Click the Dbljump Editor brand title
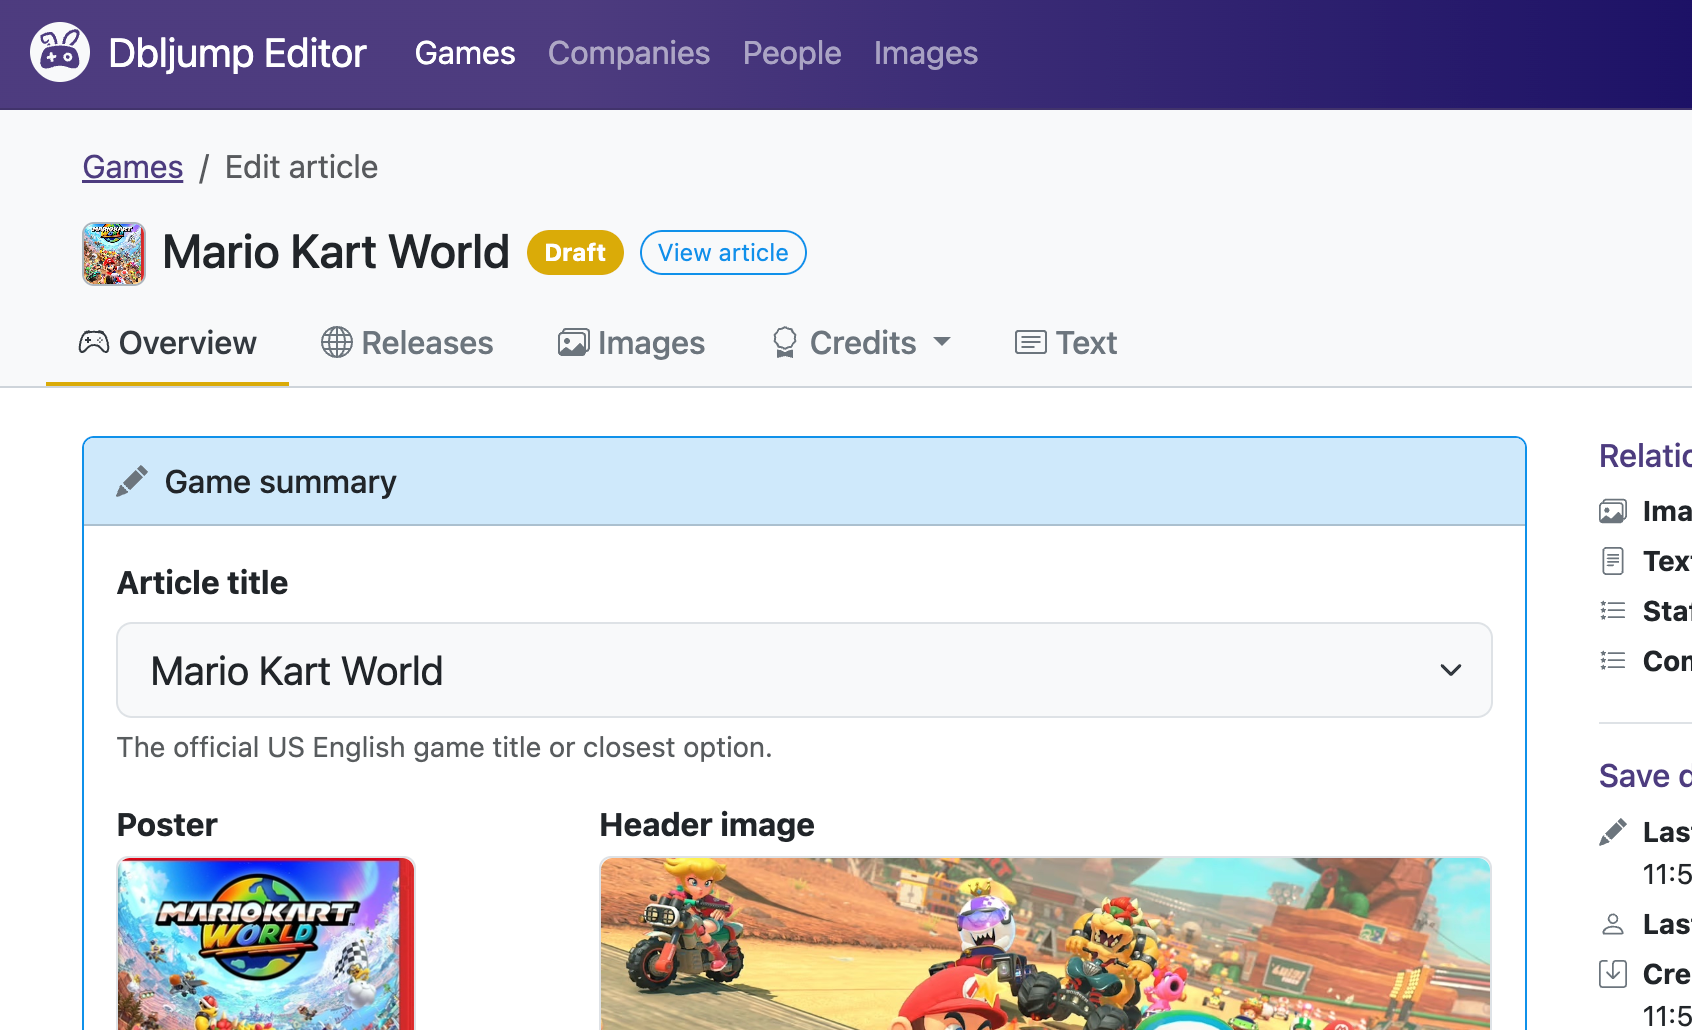 tap(237, 53)
